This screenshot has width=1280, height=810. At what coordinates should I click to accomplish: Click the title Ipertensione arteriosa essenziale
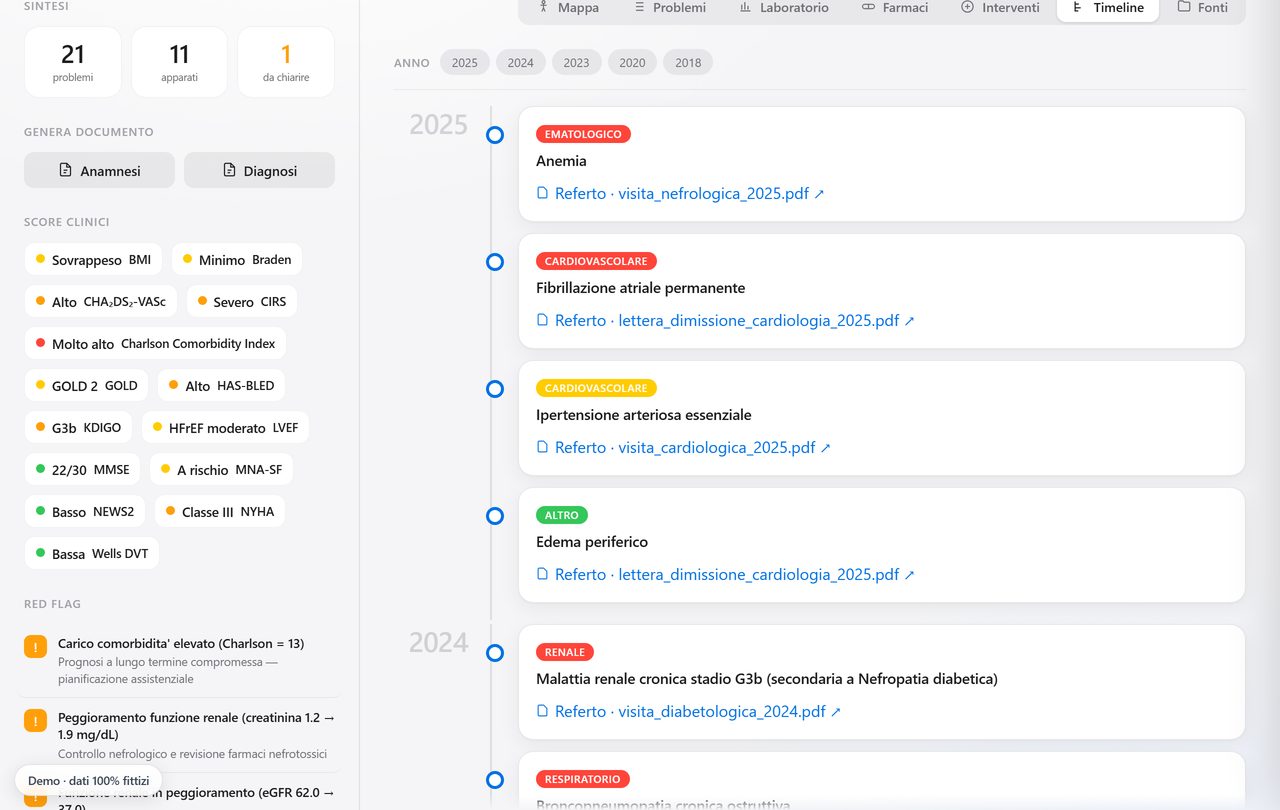tap(643, 415)
